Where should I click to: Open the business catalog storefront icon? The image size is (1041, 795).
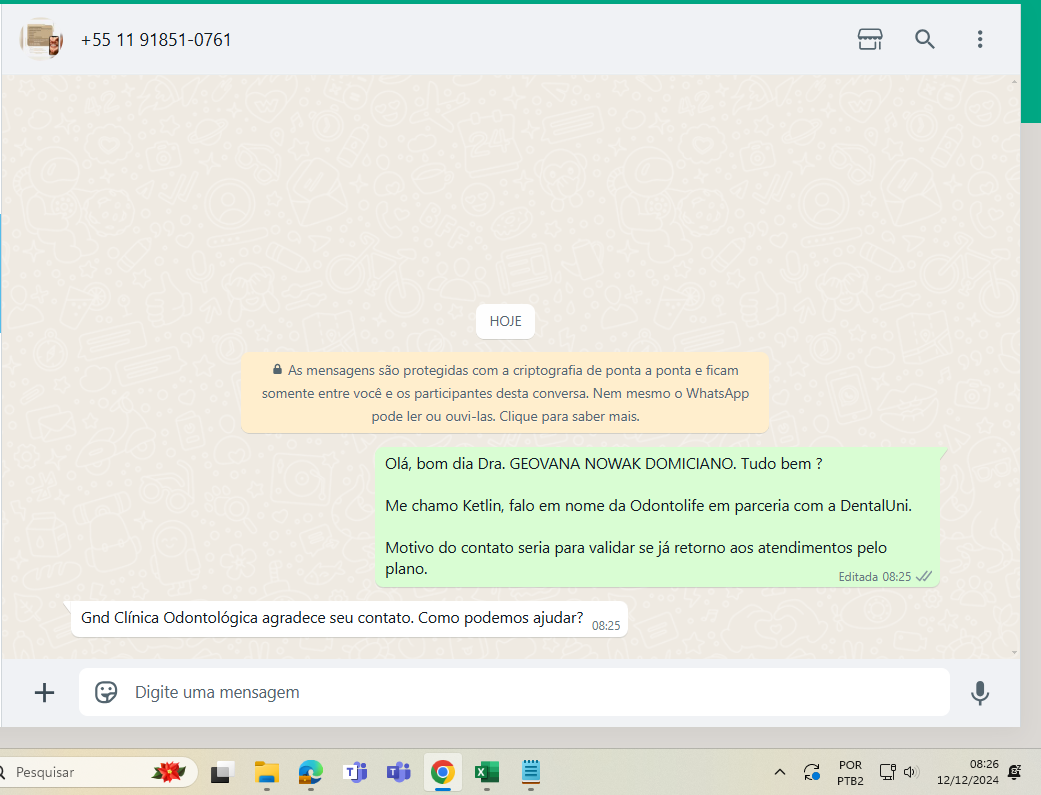(x=870, y=39)
